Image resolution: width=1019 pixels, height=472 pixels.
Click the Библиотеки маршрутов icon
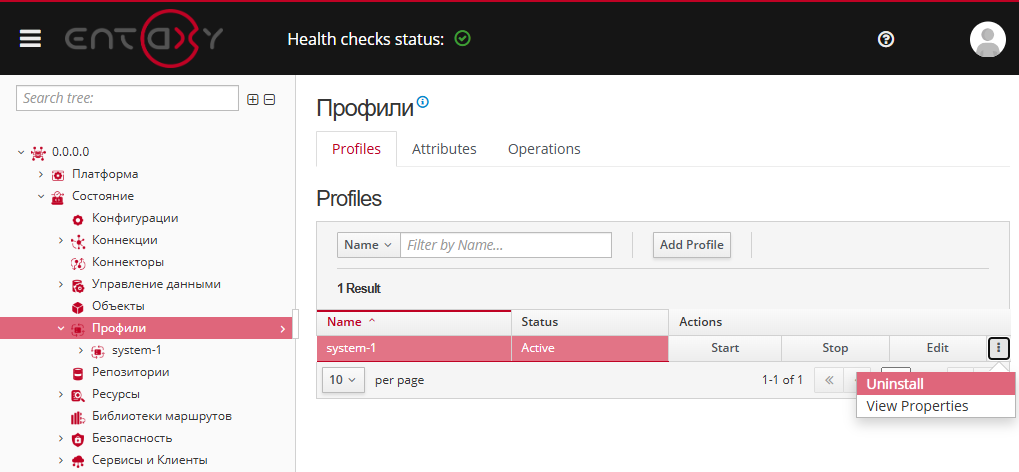coord(78,417)
